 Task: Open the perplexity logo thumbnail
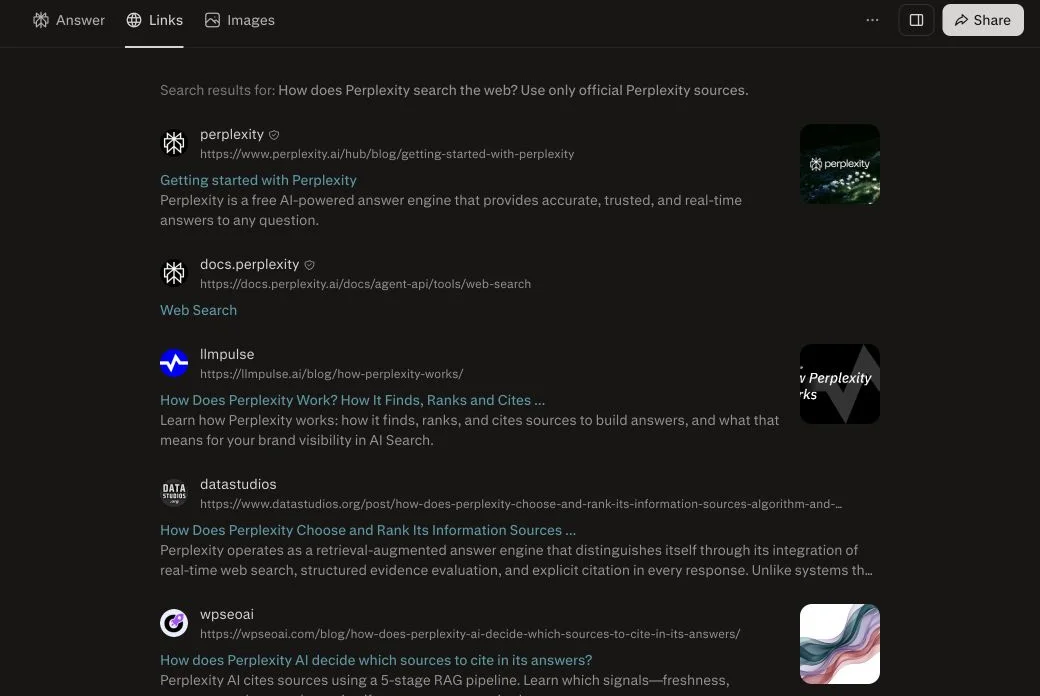pyautogui.click(x=840, y=164)
